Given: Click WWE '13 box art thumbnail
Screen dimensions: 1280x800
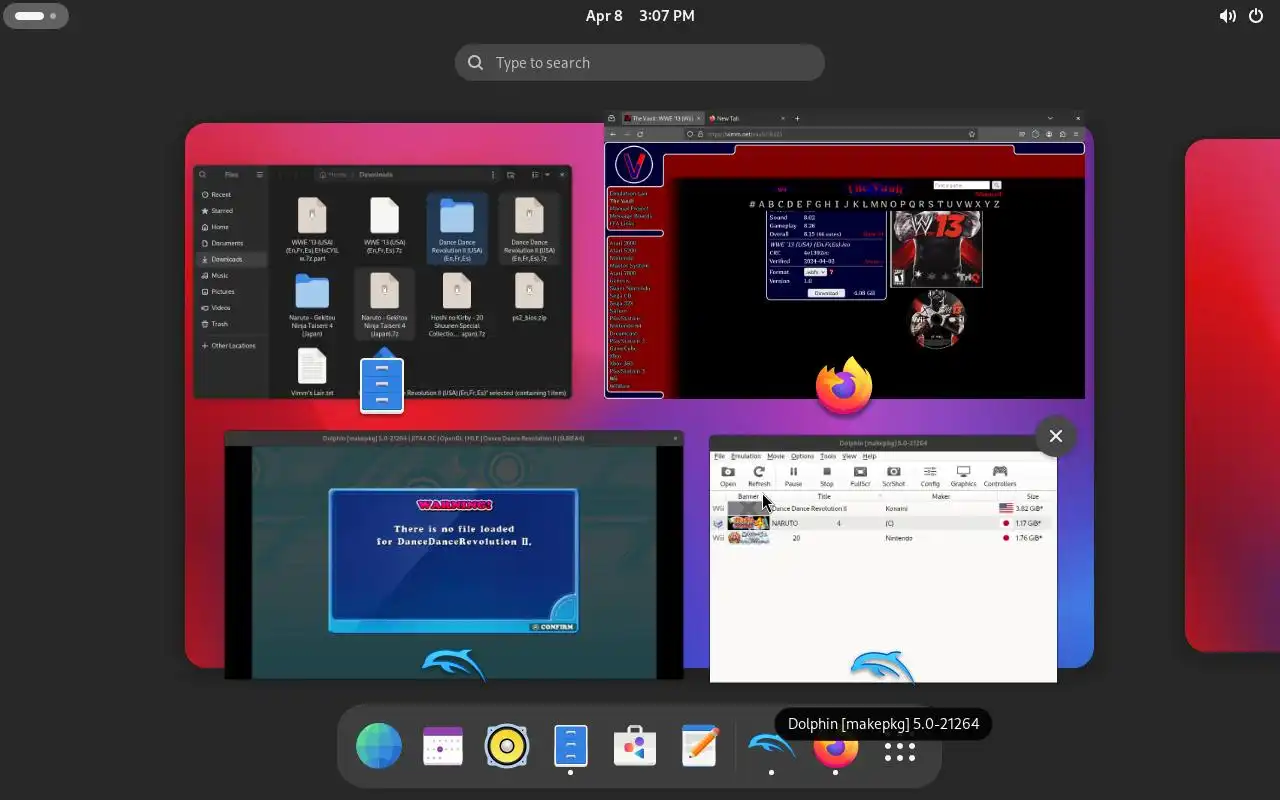Looking at the screenshot, I should point(937,248).
